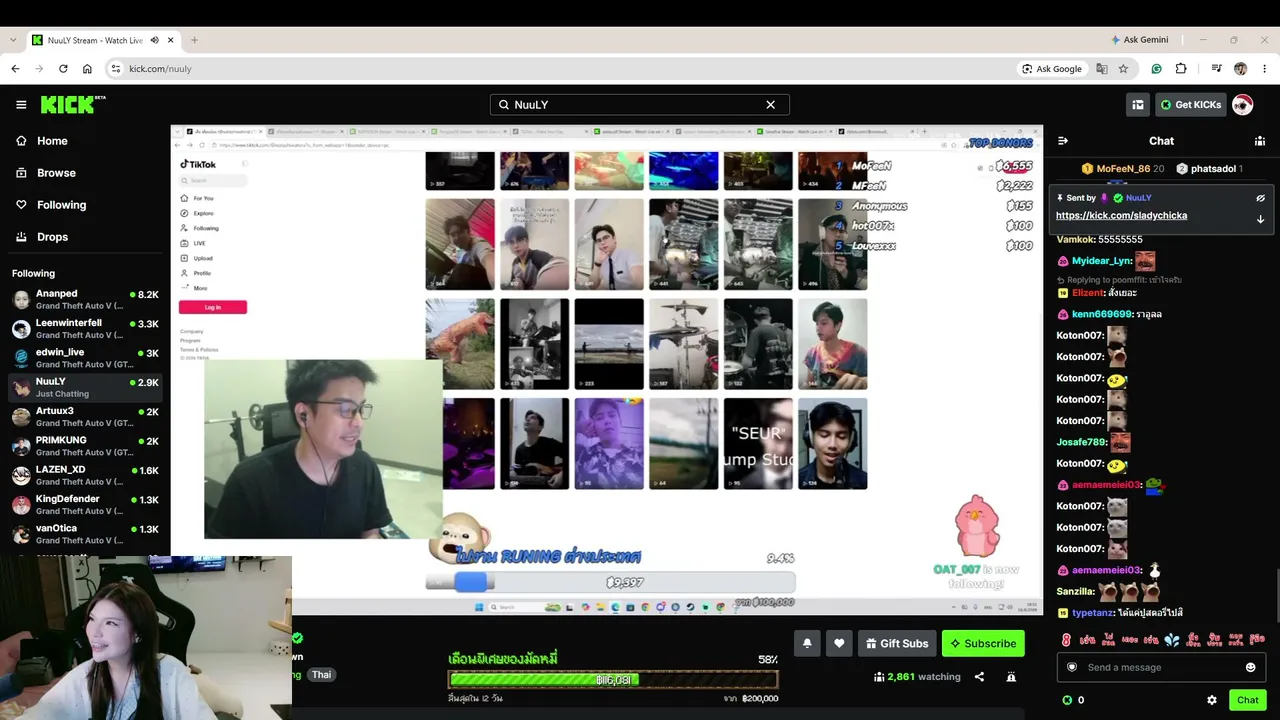The image size is (1280, 720).
Task: Open the emoji picker in chat
Action: 1250,667
